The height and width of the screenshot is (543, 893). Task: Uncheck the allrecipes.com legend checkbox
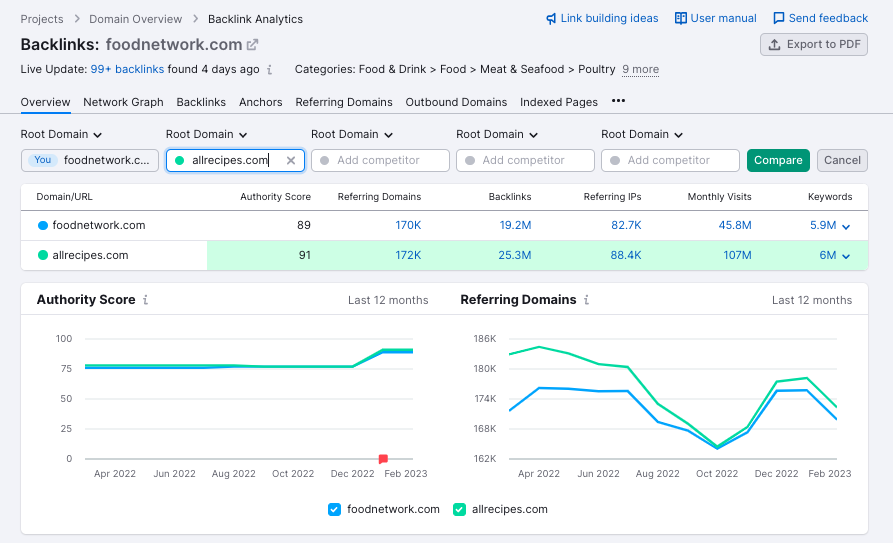(x=459, y=509)
